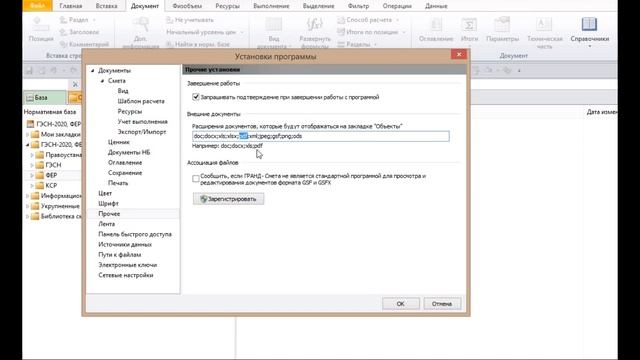This screenshot has width=640, height=360.
Task: Select Ценник settings item
Action: pyautogui.click(x=118, y=142)
